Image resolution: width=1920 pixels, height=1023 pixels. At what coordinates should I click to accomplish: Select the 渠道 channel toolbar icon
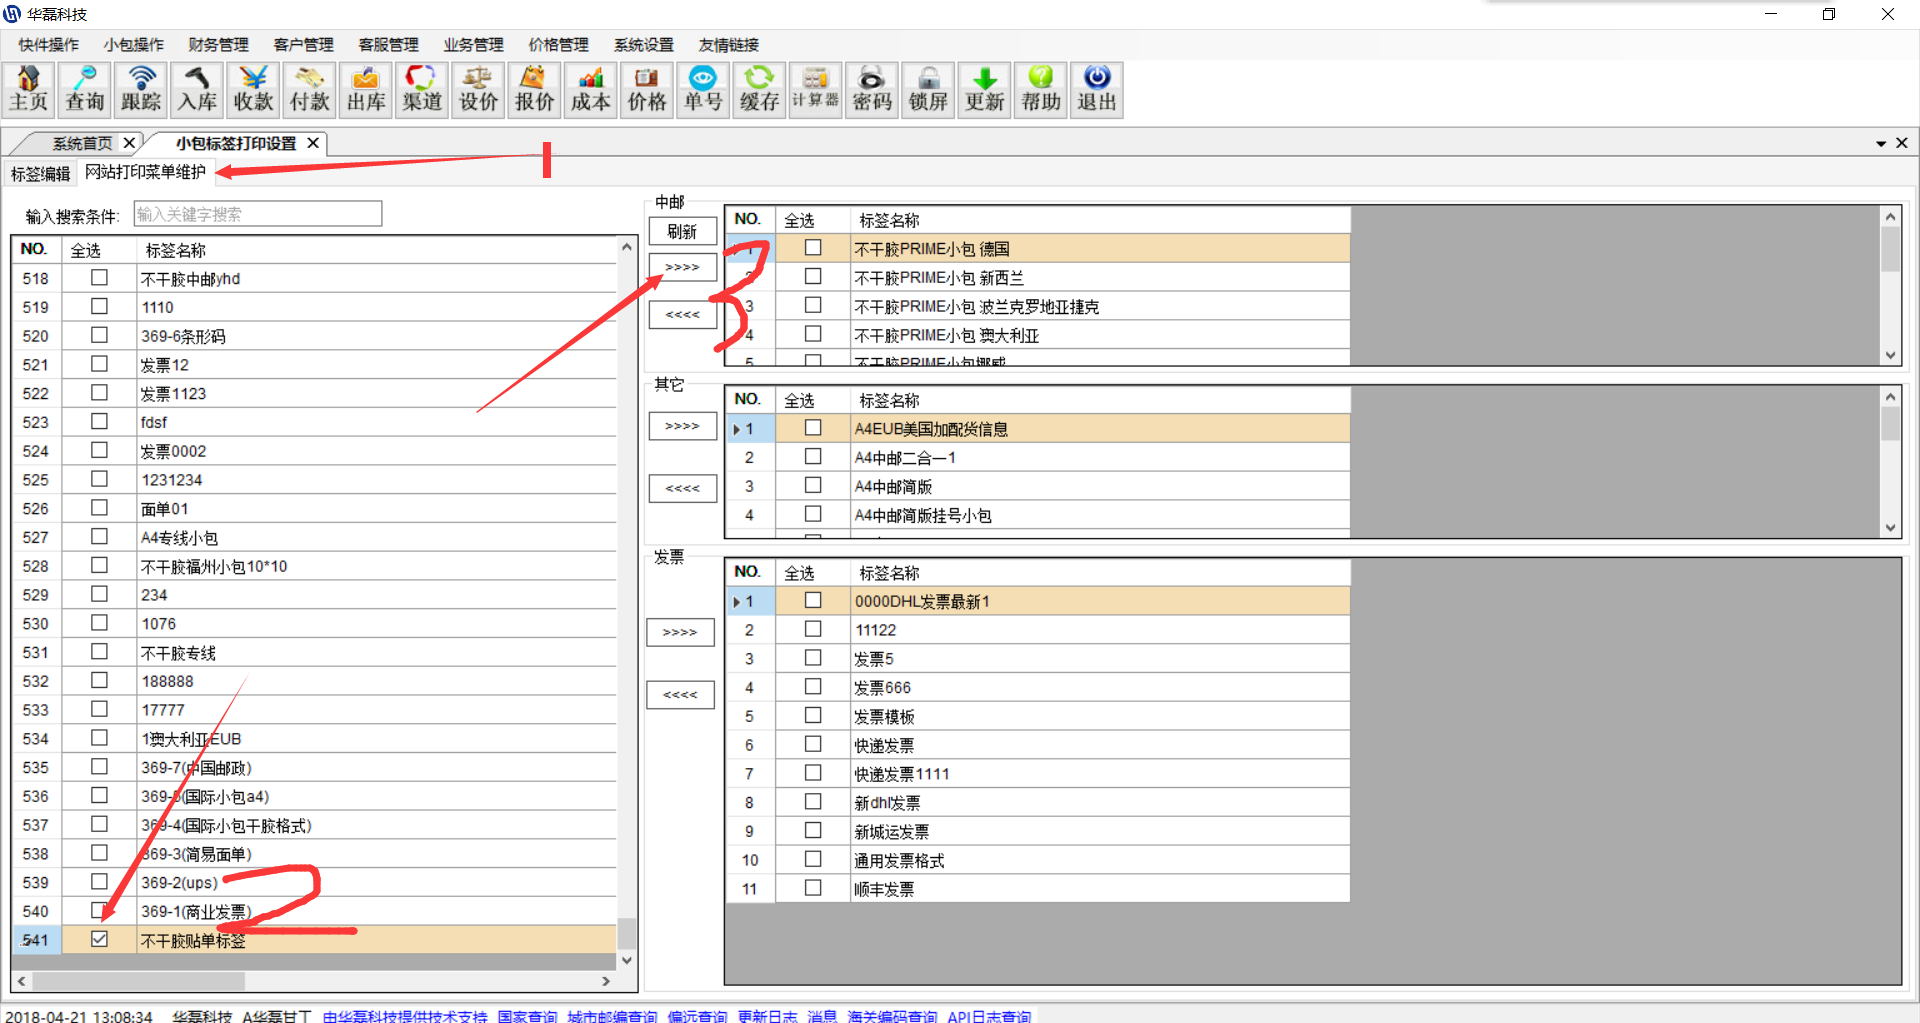[x=422, y=90]
